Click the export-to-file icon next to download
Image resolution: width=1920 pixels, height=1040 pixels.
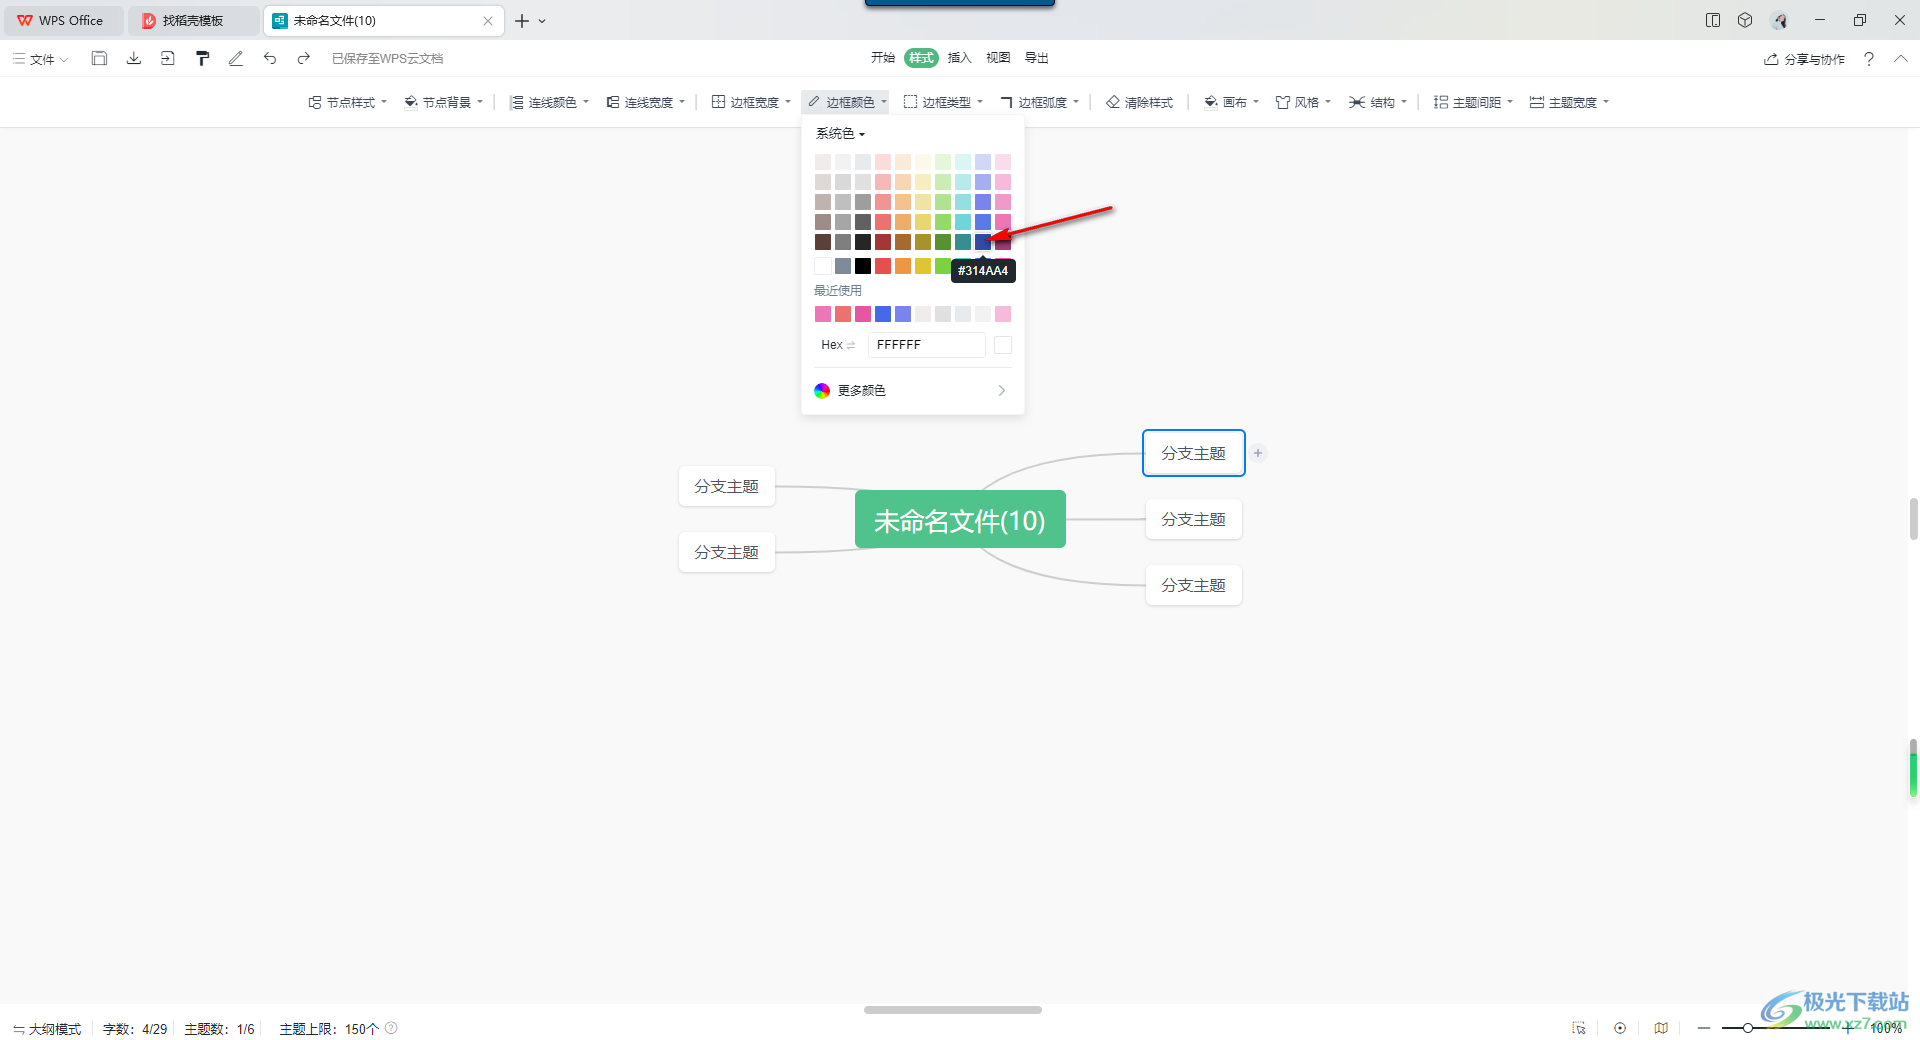167,58
